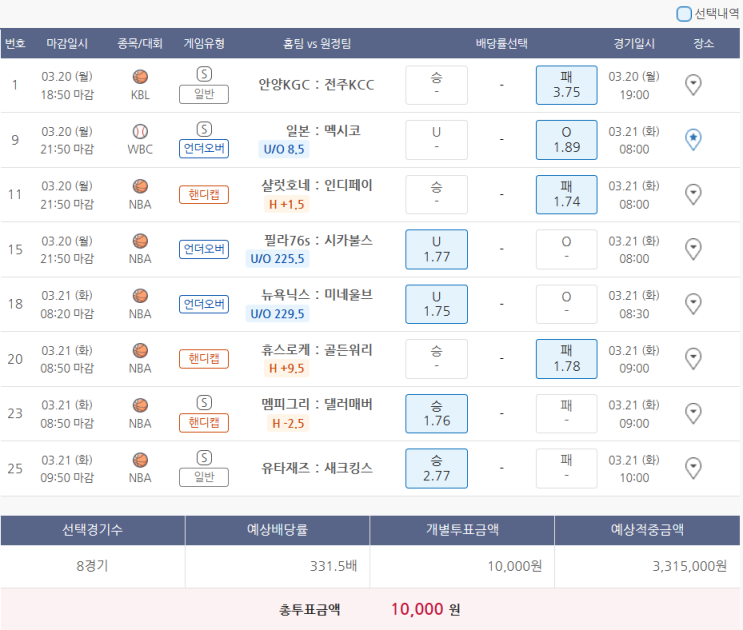Click the 일반 game type tag in row 1
This screenshot has height=630, width=743.
204,94
